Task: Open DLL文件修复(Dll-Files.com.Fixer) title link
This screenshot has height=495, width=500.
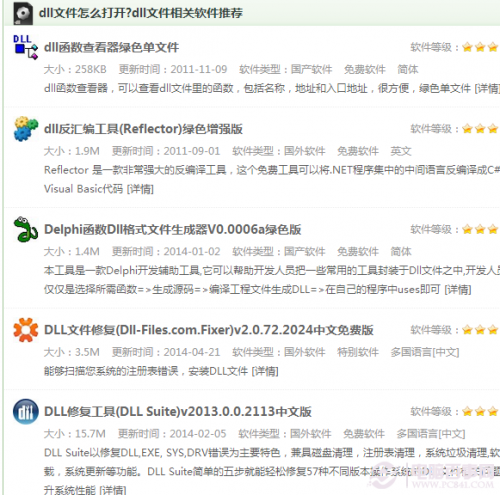Action: pos(209,330)
